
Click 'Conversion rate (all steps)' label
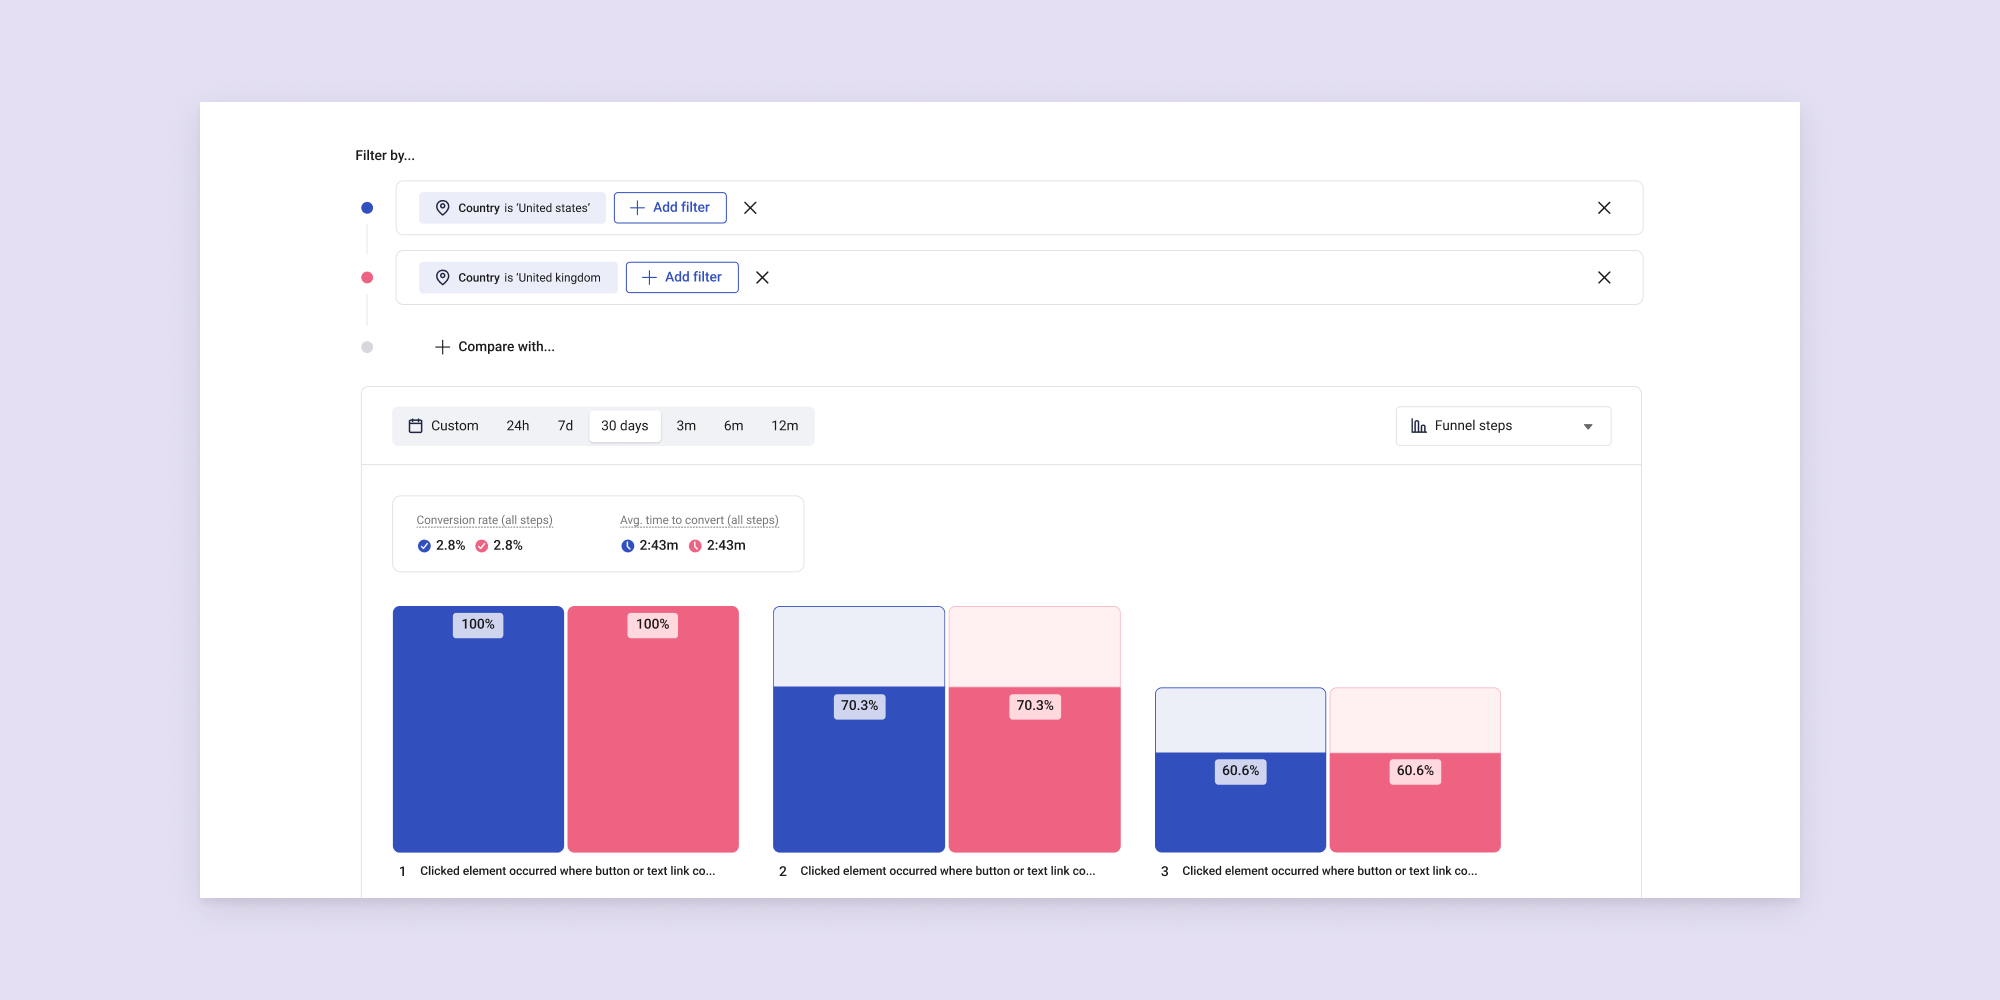[484, 520]
